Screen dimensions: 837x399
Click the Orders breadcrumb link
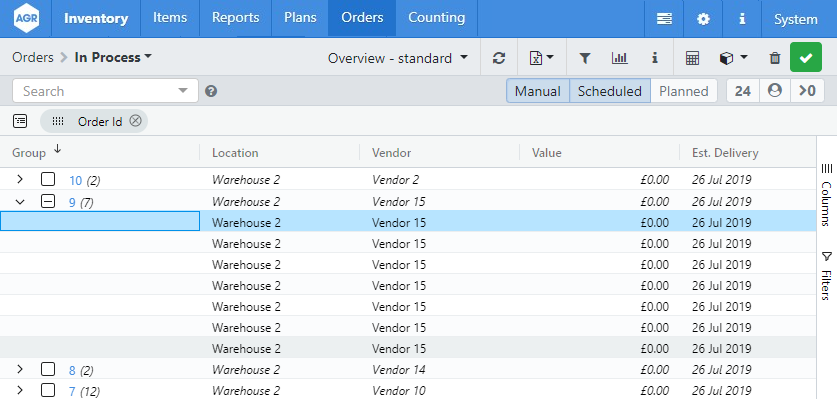point(33,57)
